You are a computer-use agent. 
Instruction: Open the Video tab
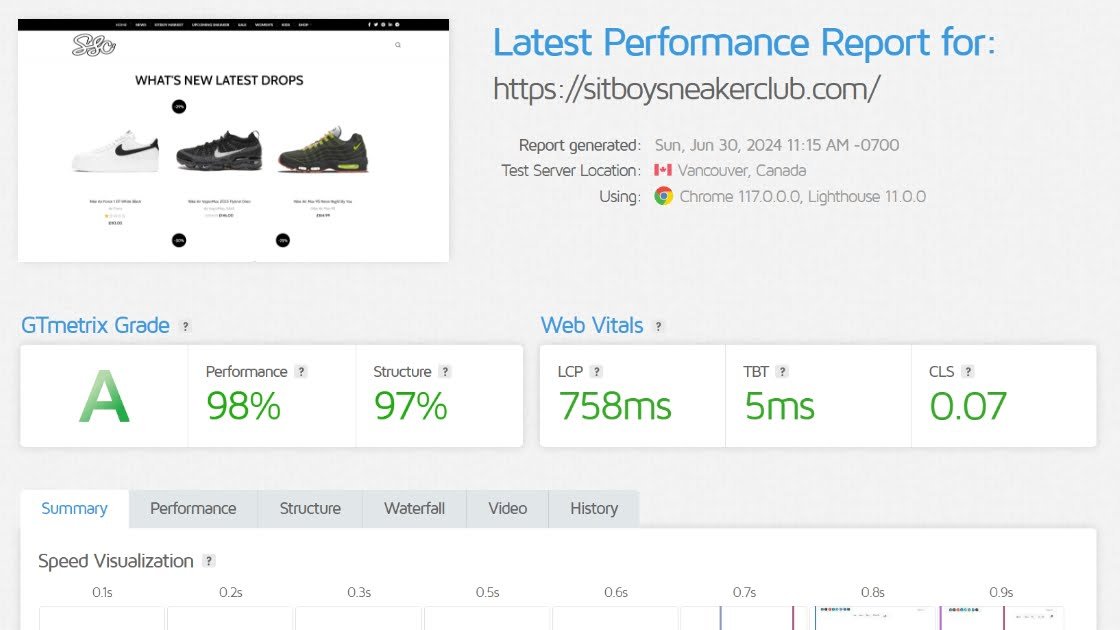[x=507, y=508]
